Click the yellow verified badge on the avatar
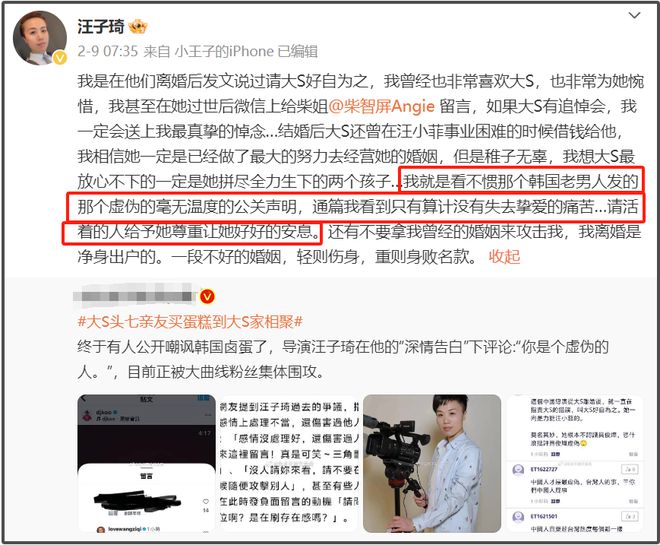This screenshot has width=660, height=545. click(x=60, y=57)
